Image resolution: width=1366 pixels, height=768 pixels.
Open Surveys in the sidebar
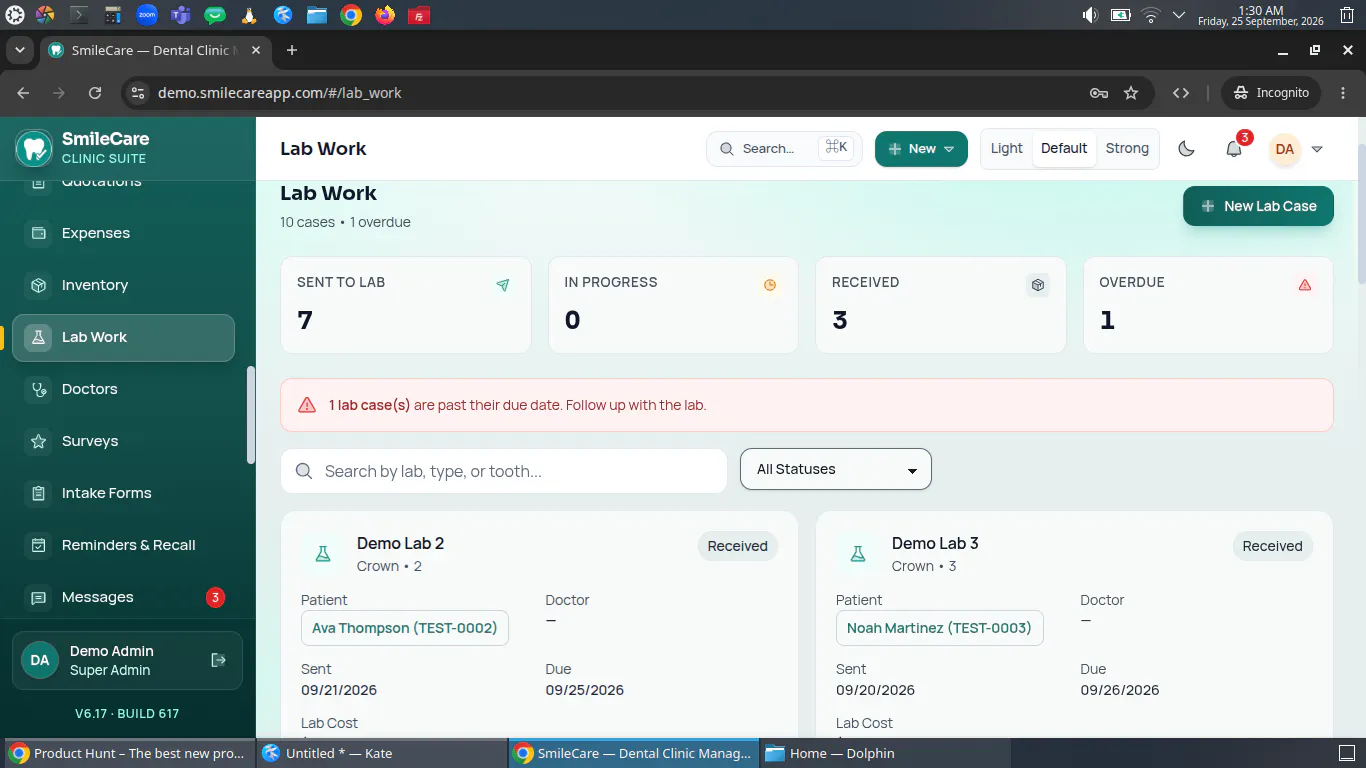point(124,441)
